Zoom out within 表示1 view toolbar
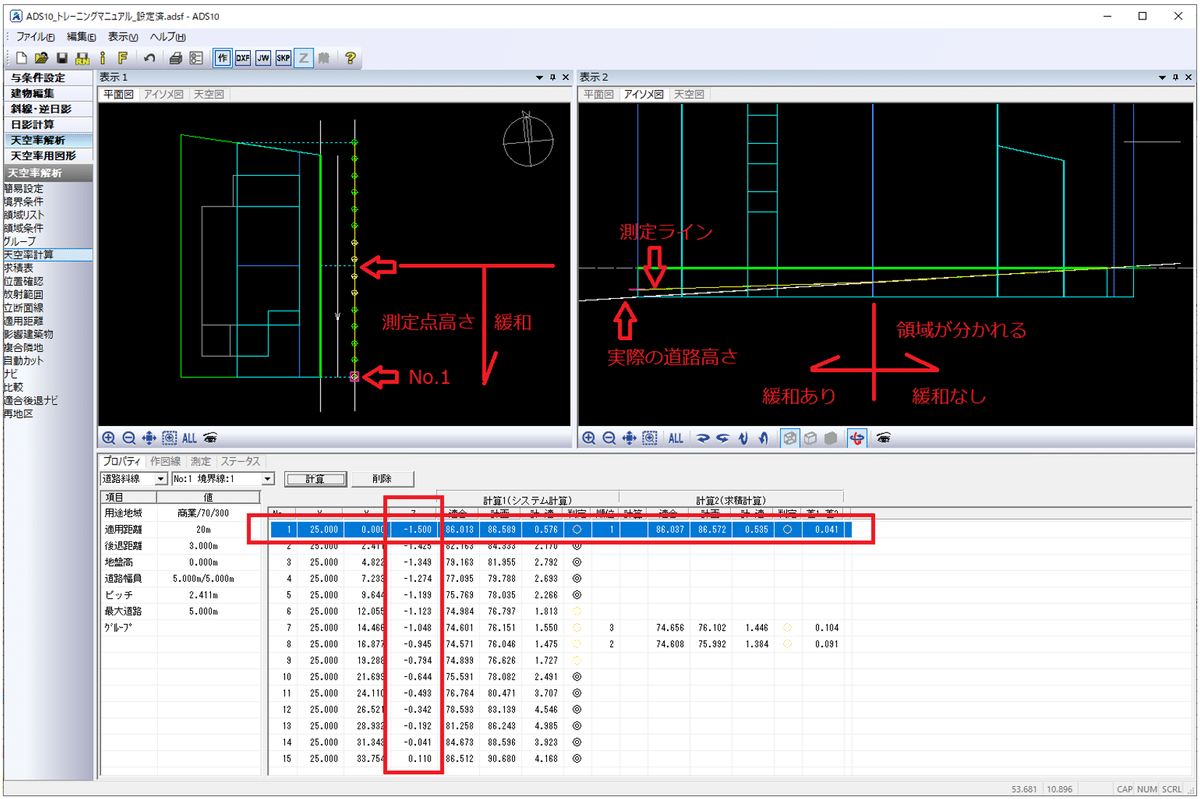1200x799 pixels. (129, 437)
